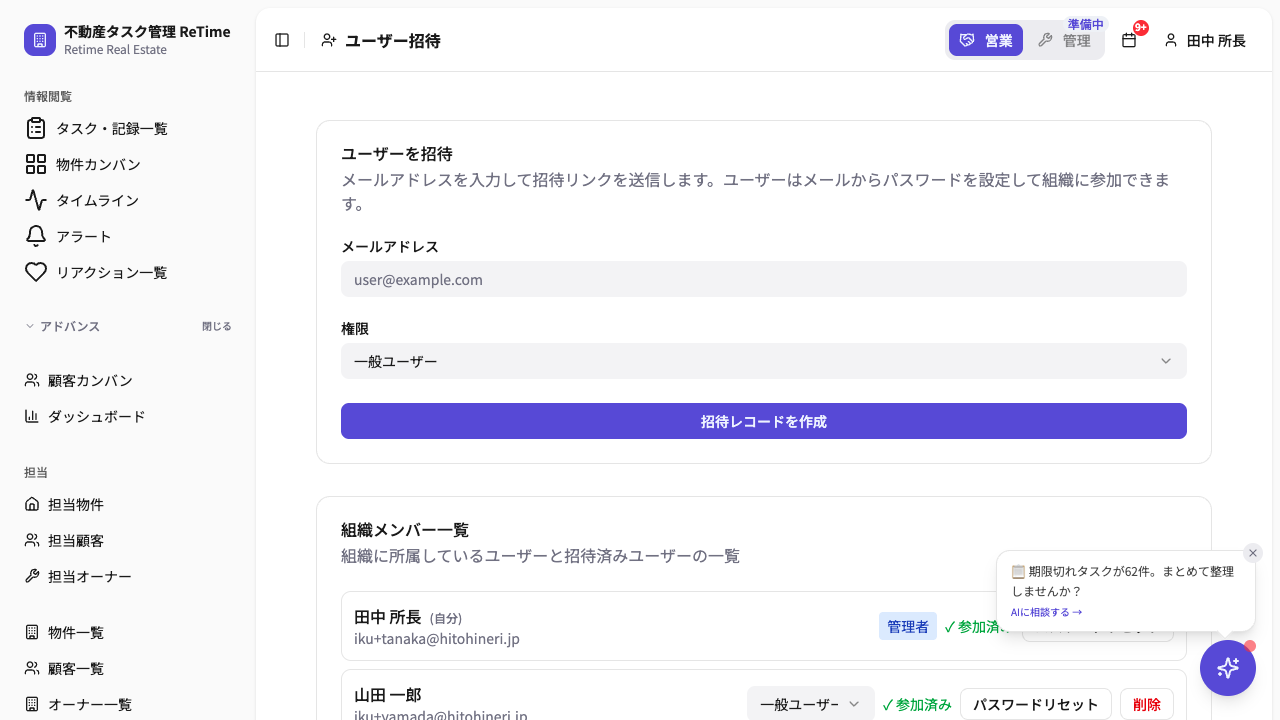Click email iku+tanaka@hitohineri.jp
The height and width of the screenshot is (720, 1280).
click(x=437, y=638)
